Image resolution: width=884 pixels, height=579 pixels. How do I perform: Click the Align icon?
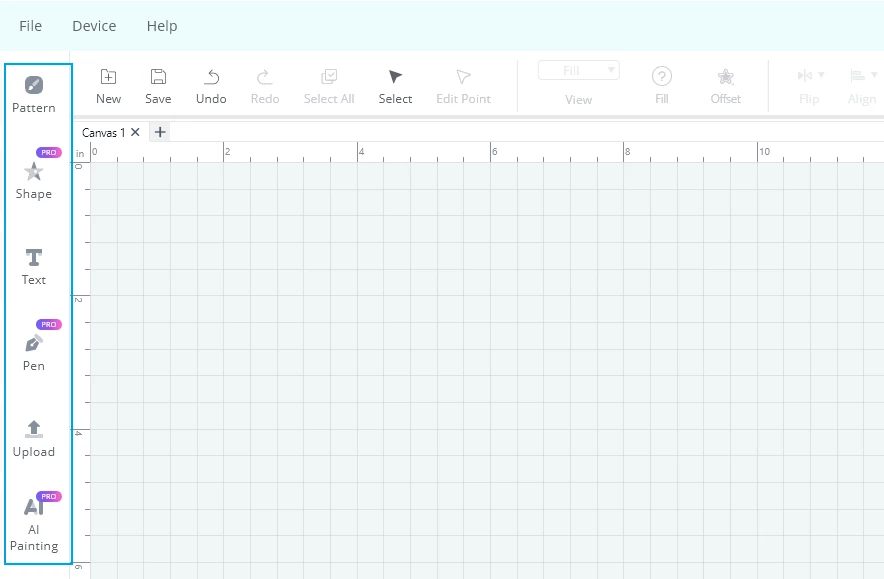(x=857, y=76)
